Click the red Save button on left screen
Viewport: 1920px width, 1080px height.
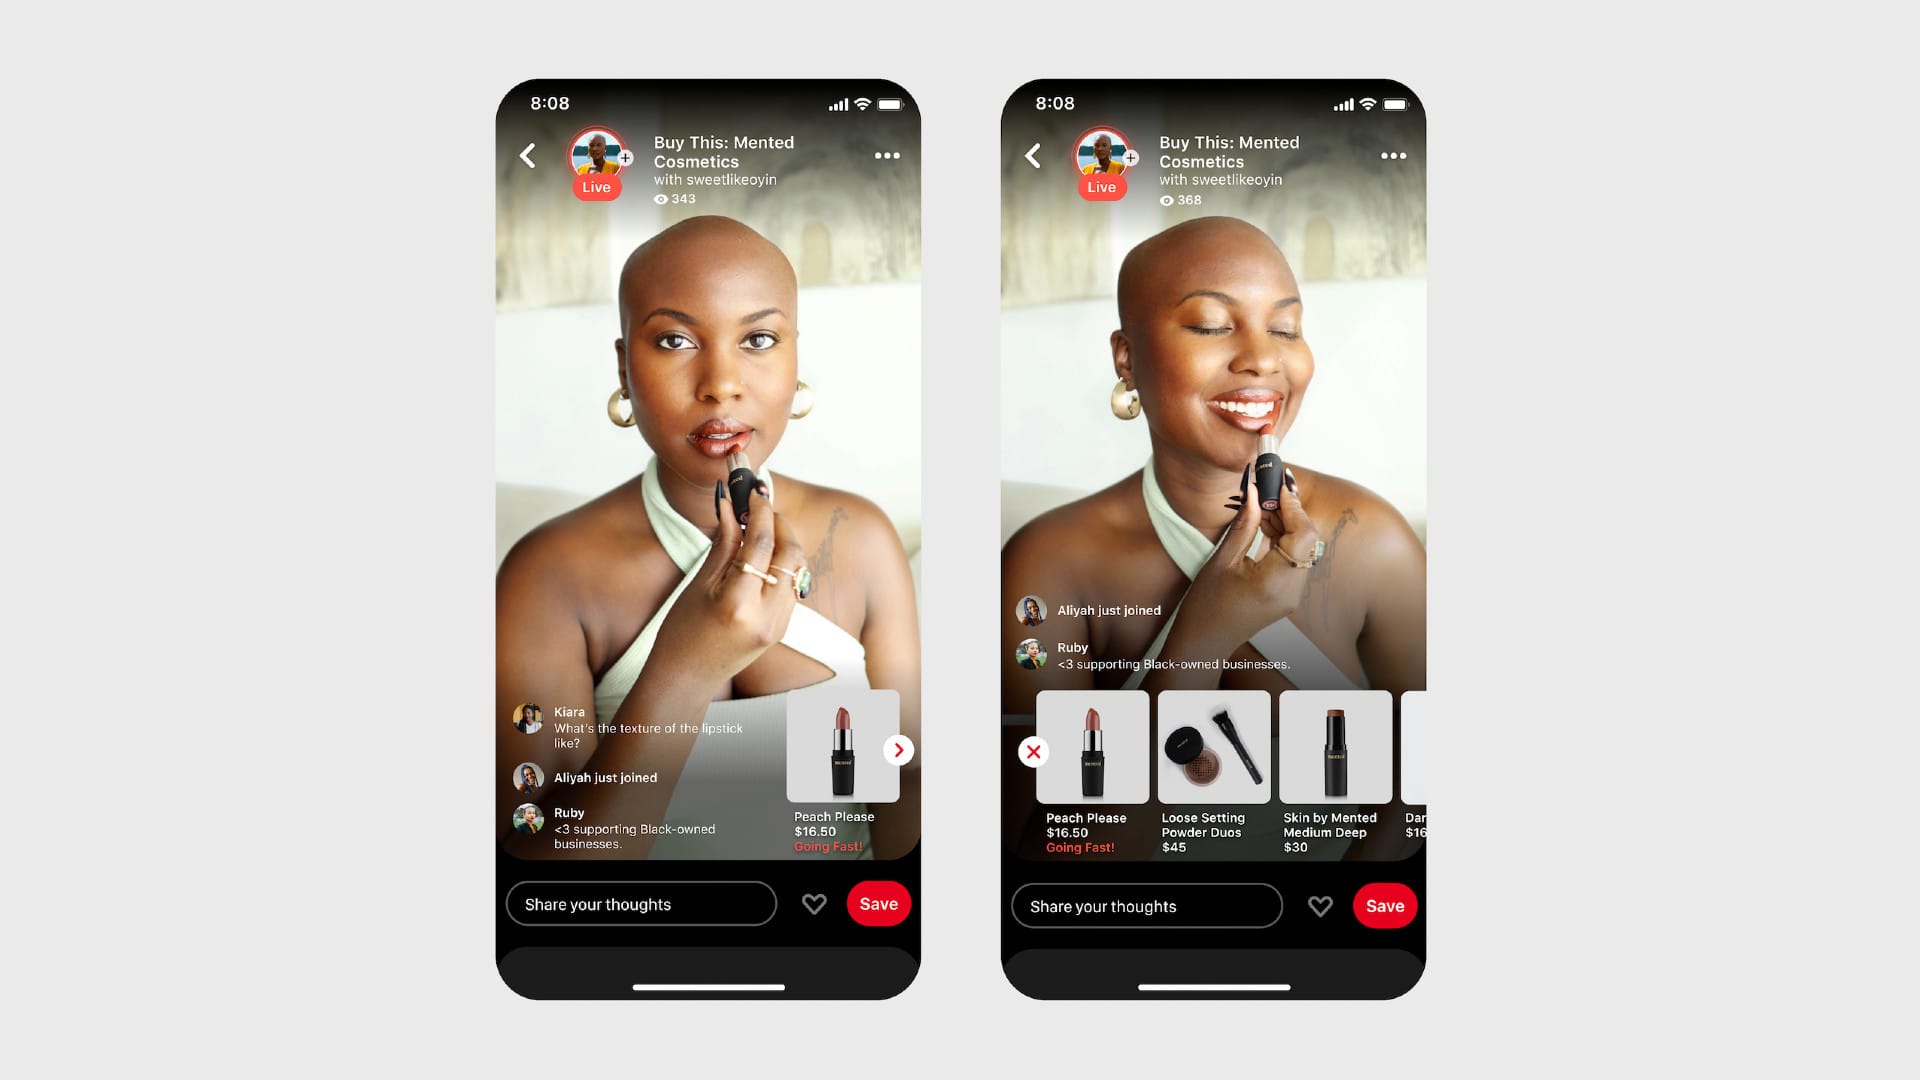pyautogui.click(x=878, y=903)
